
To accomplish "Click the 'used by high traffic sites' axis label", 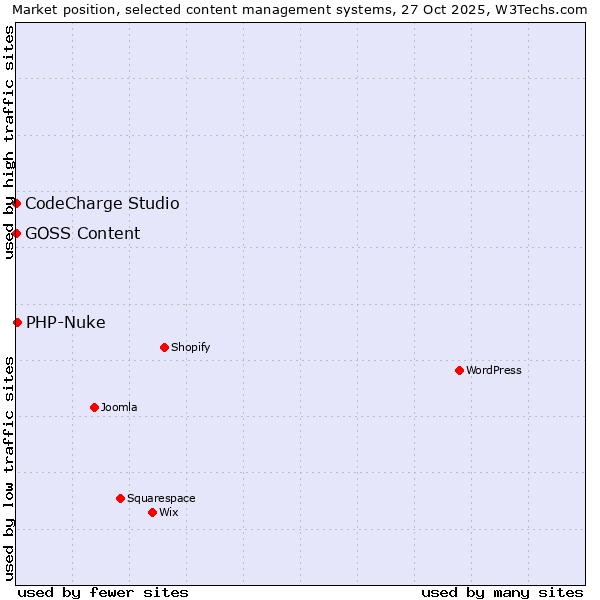I will click(9, 142).
